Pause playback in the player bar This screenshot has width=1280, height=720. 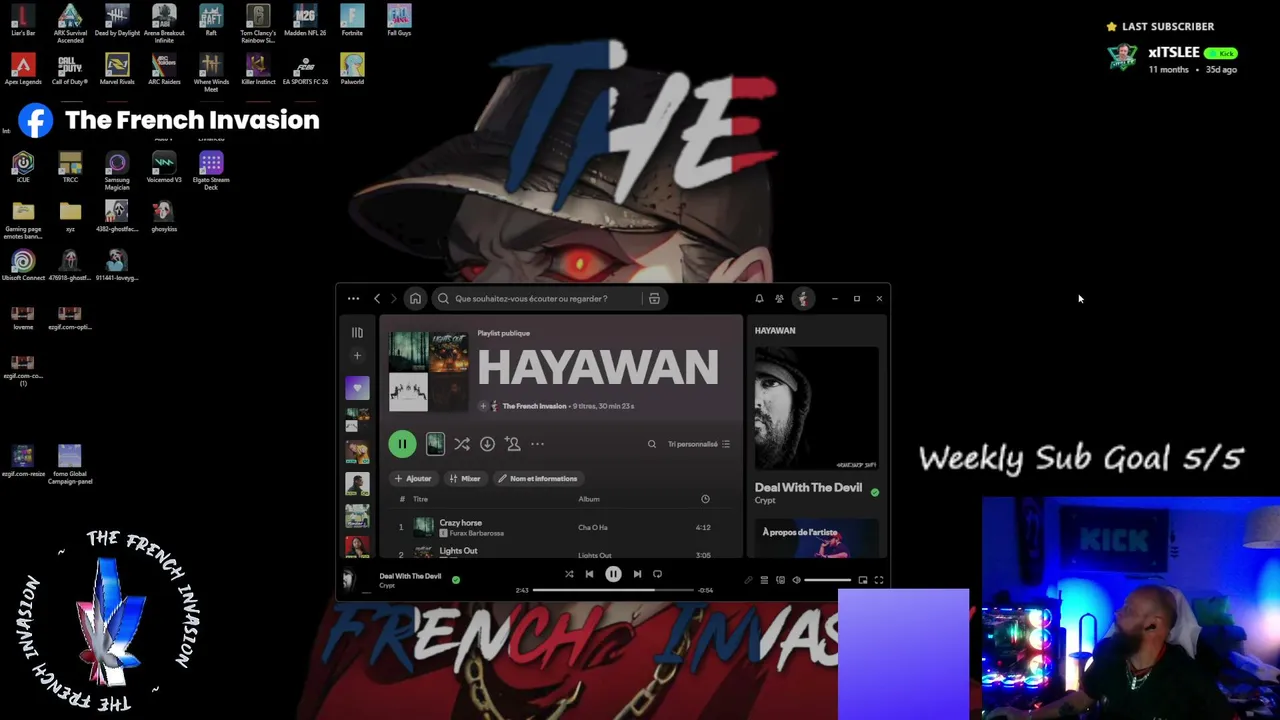tap(613, 574)
